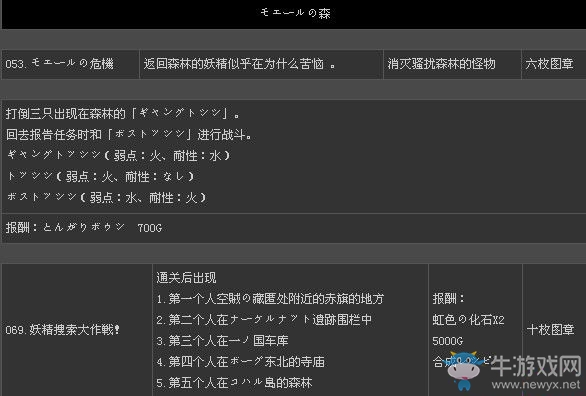Click step 5 第五个人在コハル島的森林

(234, 383)
